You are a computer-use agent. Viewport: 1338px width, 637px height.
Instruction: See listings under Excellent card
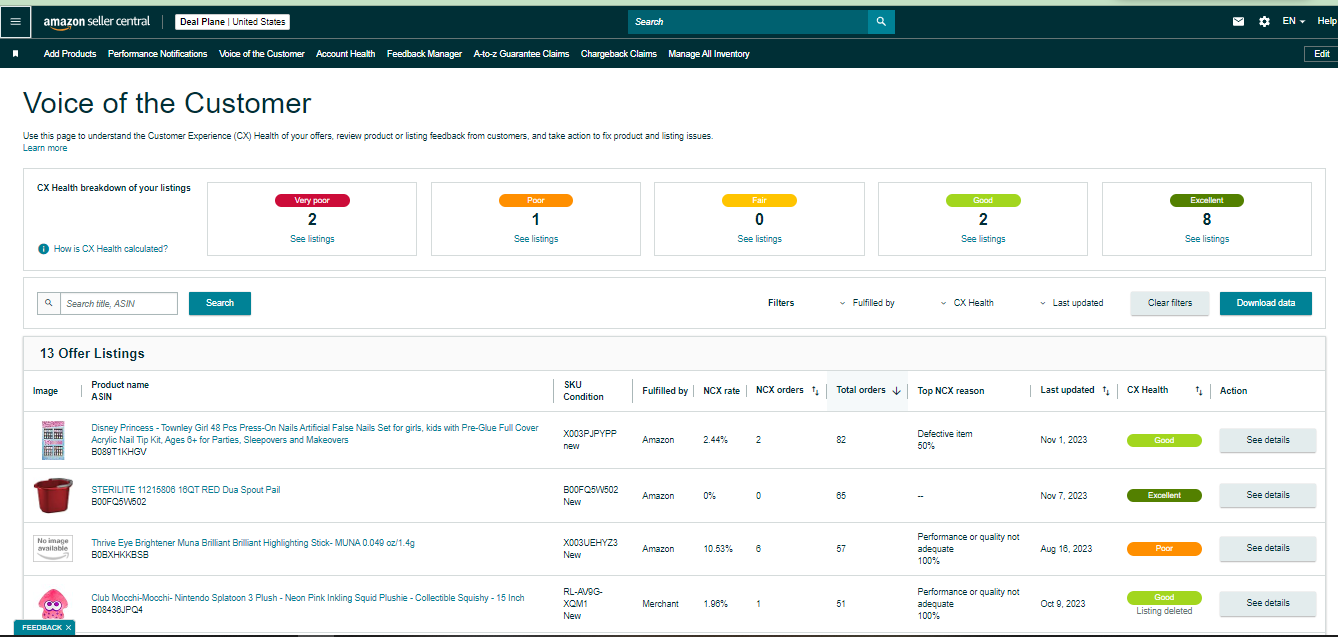click(x=1207, y=239)
